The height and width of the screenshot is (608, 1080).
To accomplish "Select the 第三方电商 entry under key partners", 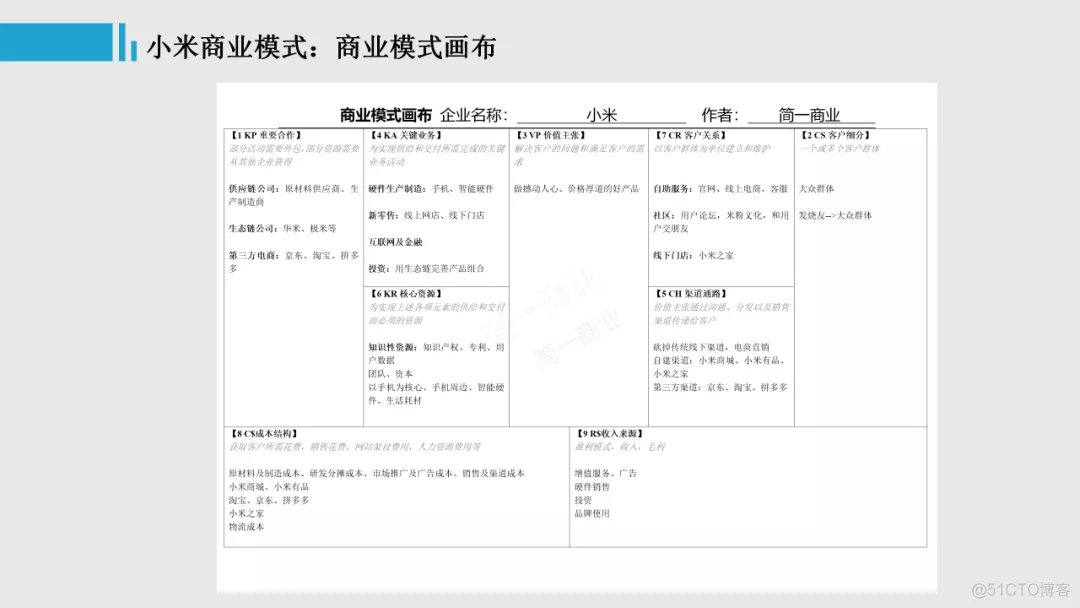I will tap(294, 262).
